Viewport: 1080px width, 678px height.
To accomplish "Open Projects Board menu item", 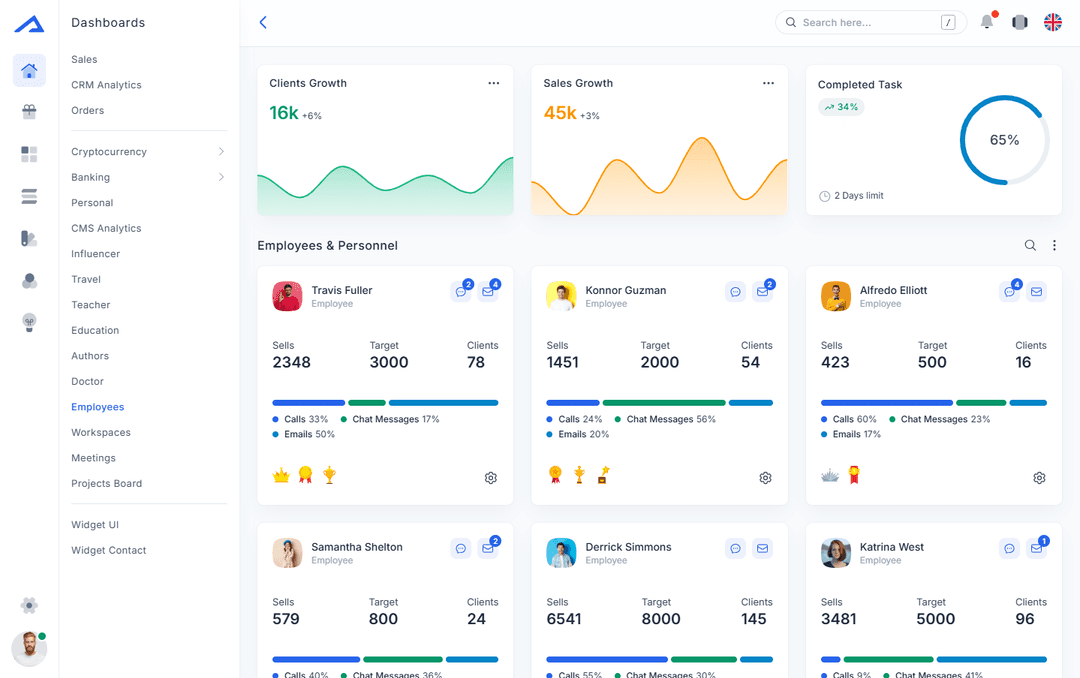I will pos(107,483).
